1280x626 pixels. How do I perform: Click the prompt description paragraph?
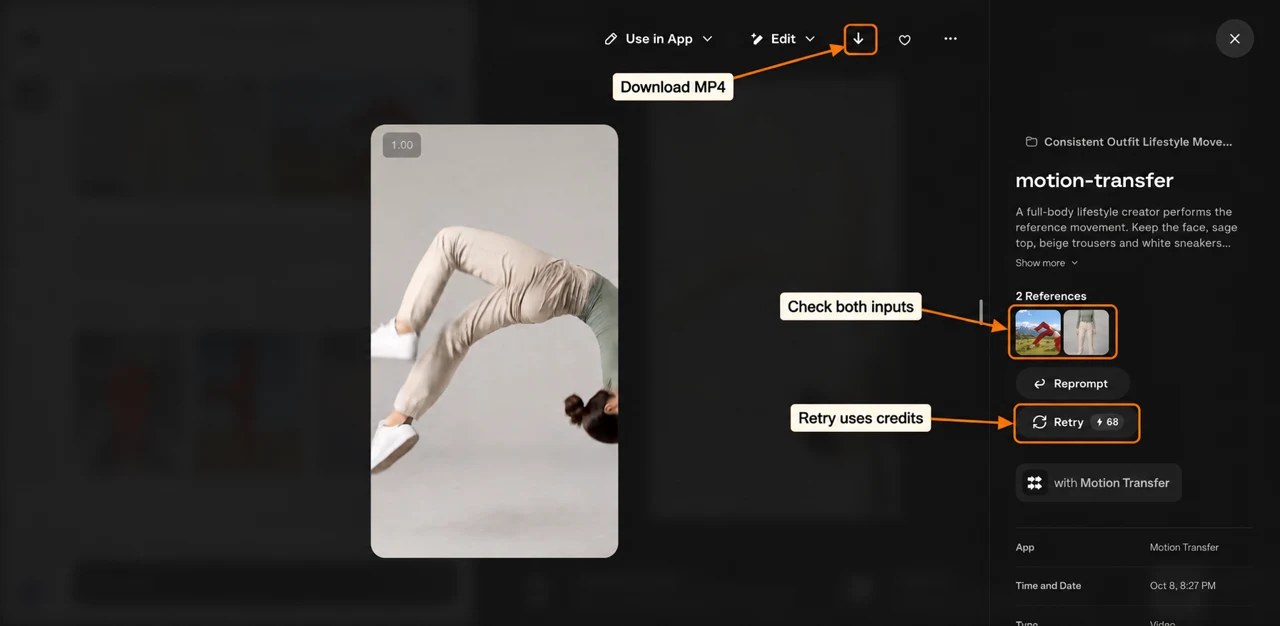click(x=1125, y=228)
